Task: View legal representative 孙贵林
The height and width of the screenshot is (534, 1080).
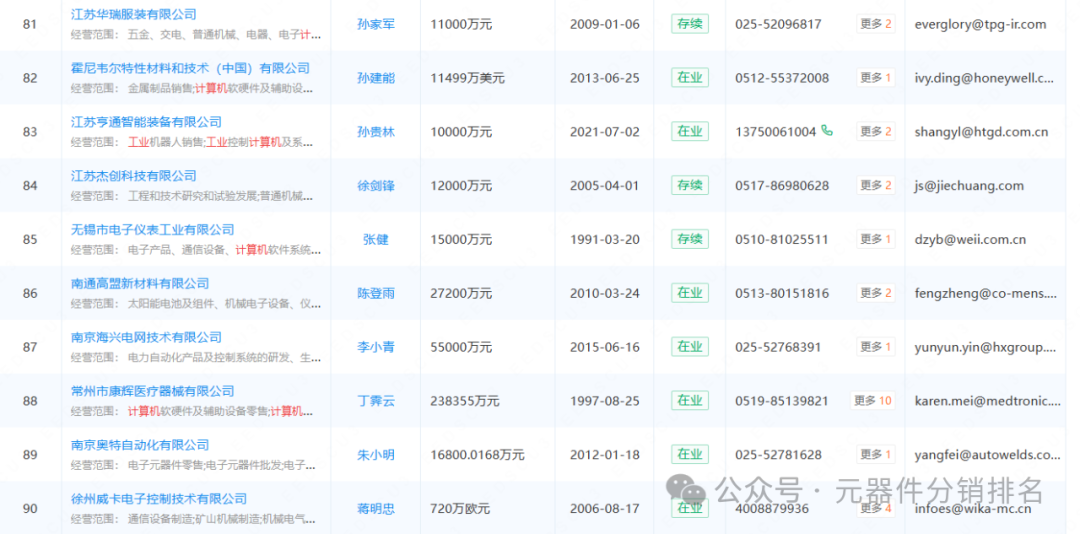Action: (376, 132)
